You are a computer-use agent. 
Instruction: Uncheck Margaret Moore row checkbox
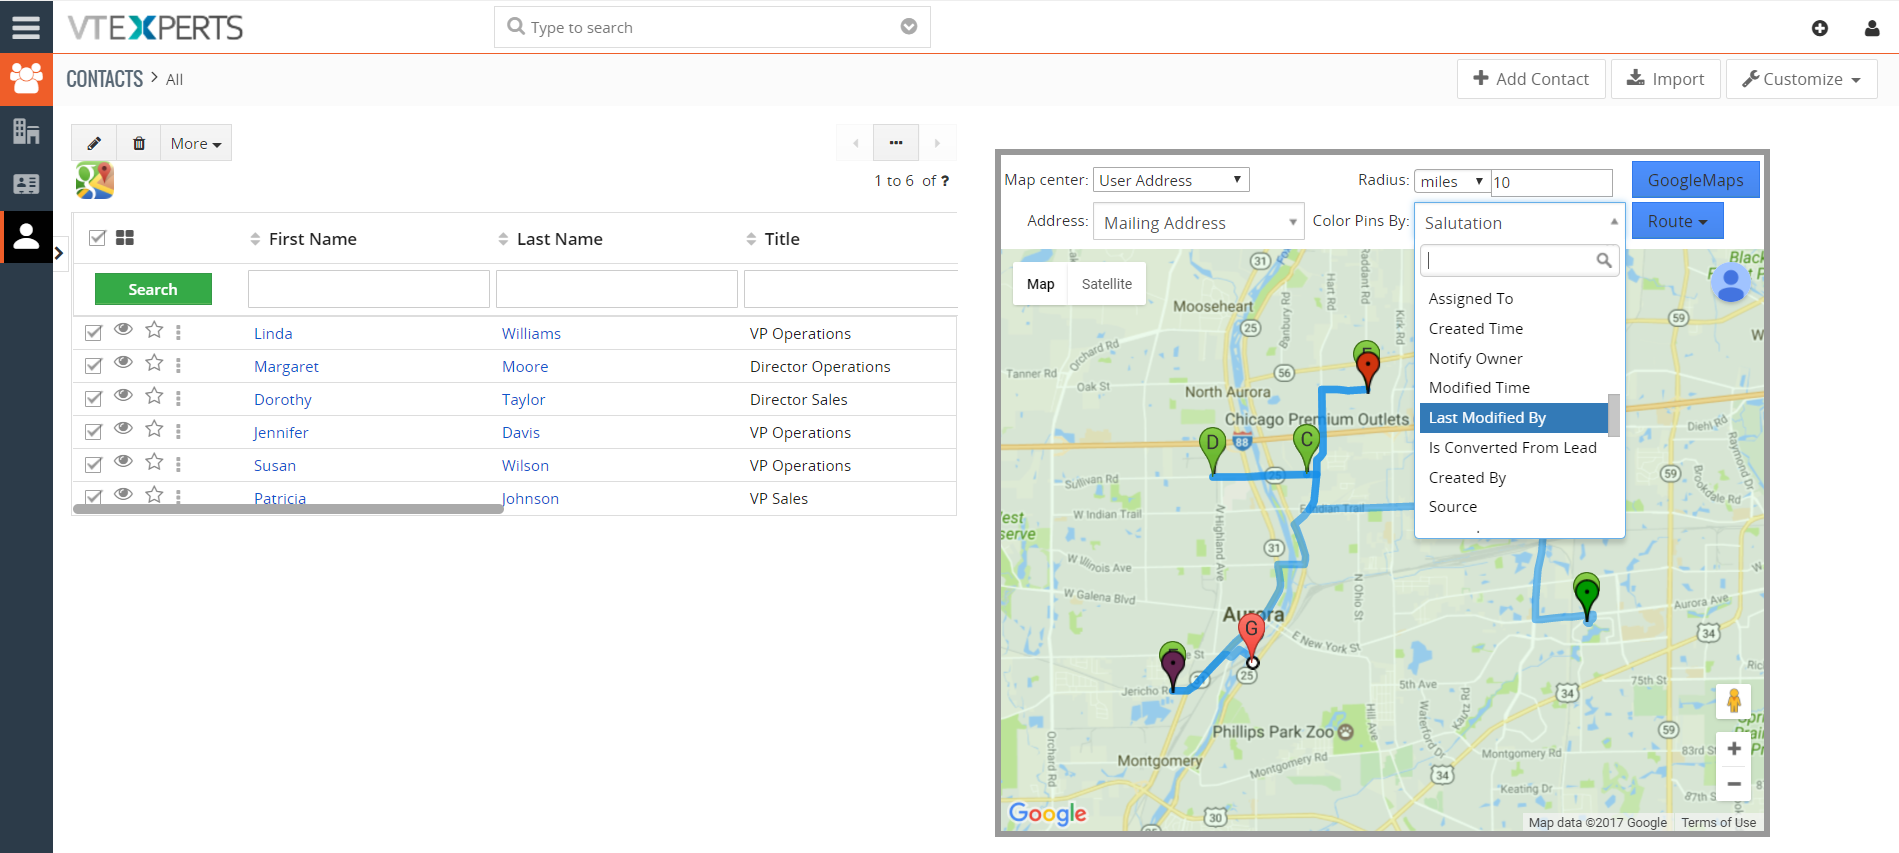pos(93,366)
